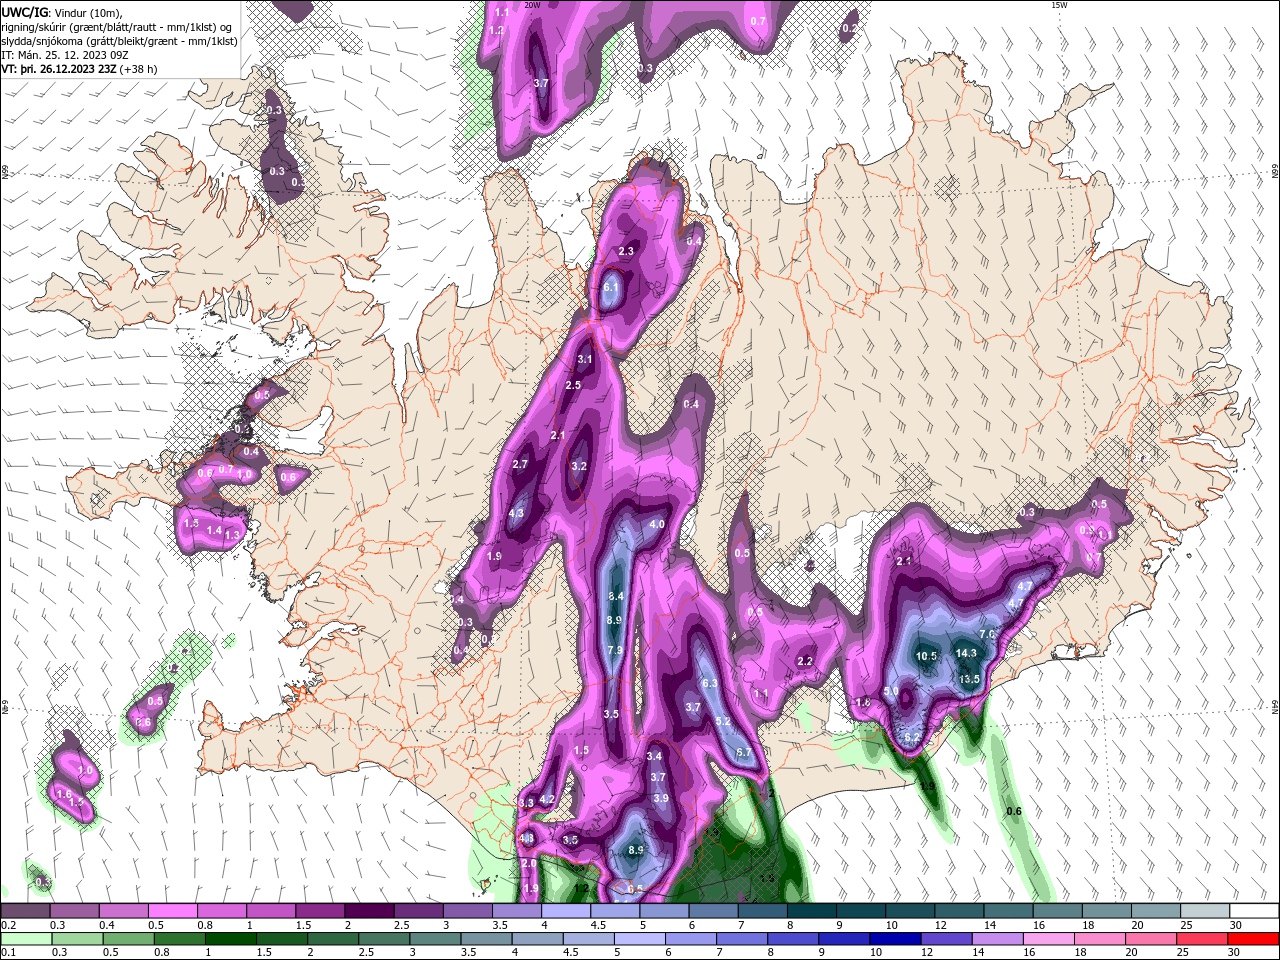Click the 2.2 snowfall value
Image resolution: width=1280 pixels, height=960 pixels.
pyautogui.click(x=805, y=661)
